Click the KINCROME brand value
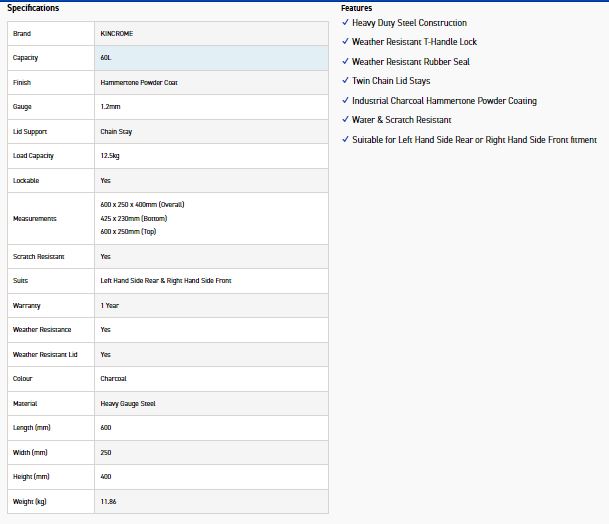This screenshot has width=609, height=524. (117, 34)
